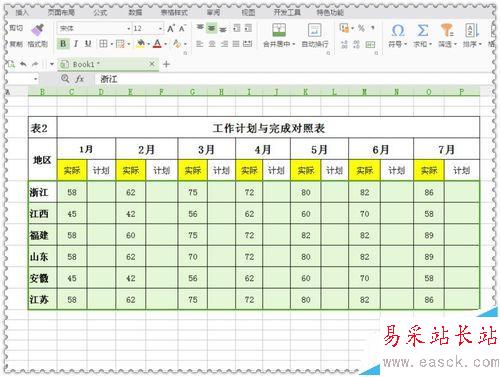This screenshot has height=377, width=500.
Task: Click the increase decimal places icon
Action: (344, 44)
